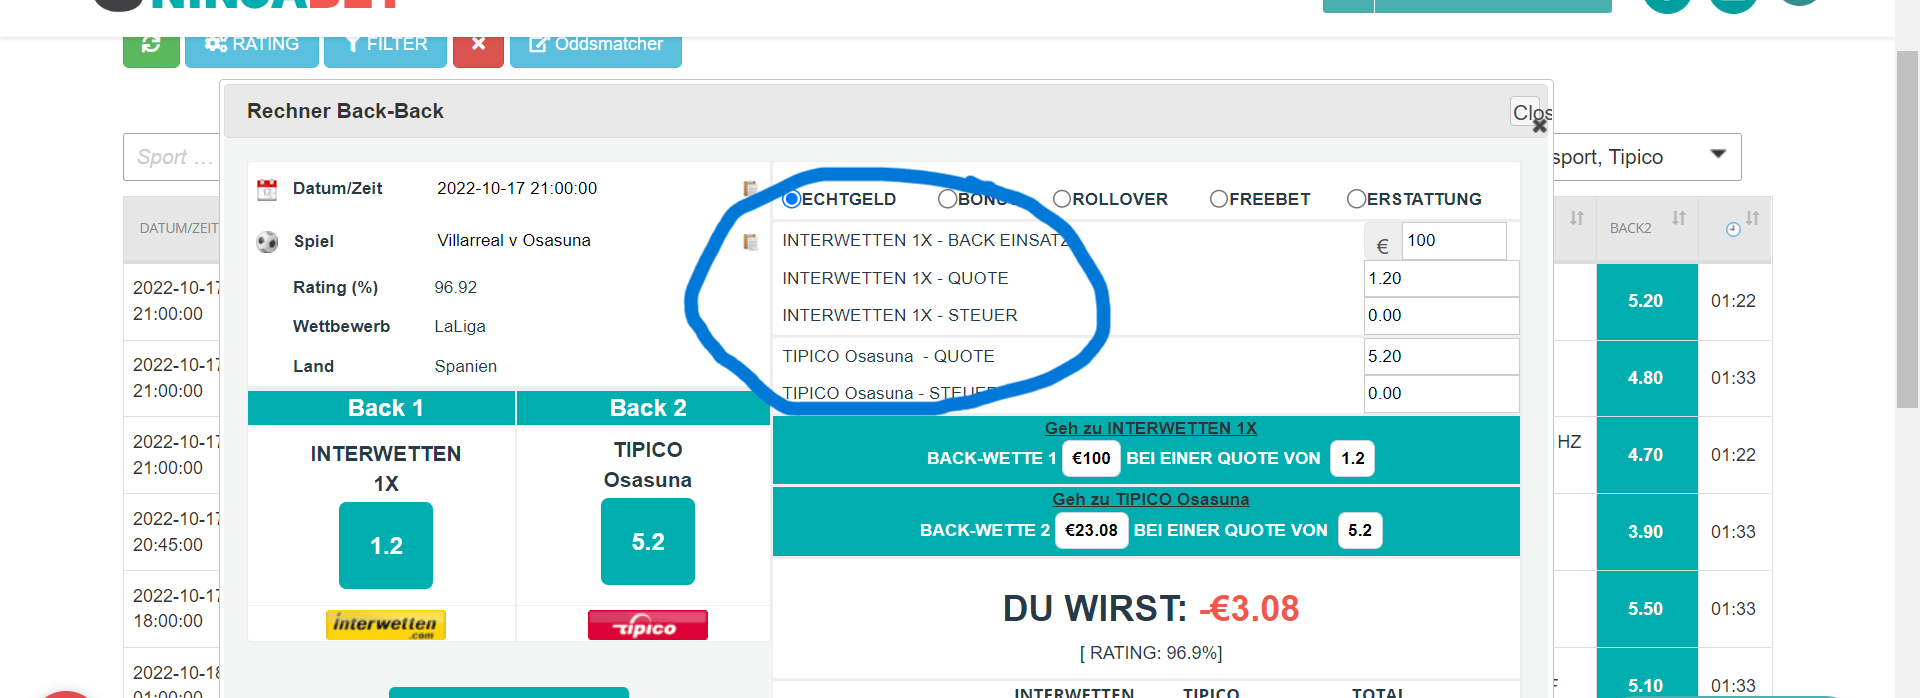Viewport: 1920px width, 698px height.
Task: Sort by the BACK2 column header
Action: point(1647,228)
